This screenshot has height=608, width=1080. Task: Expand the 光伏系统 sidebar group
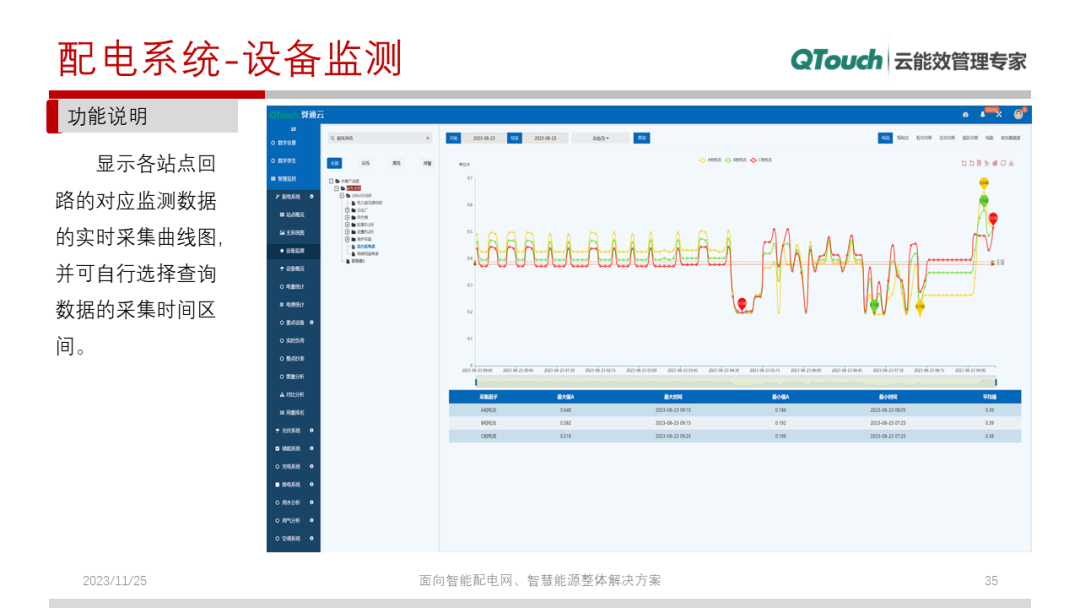(293, 430)
